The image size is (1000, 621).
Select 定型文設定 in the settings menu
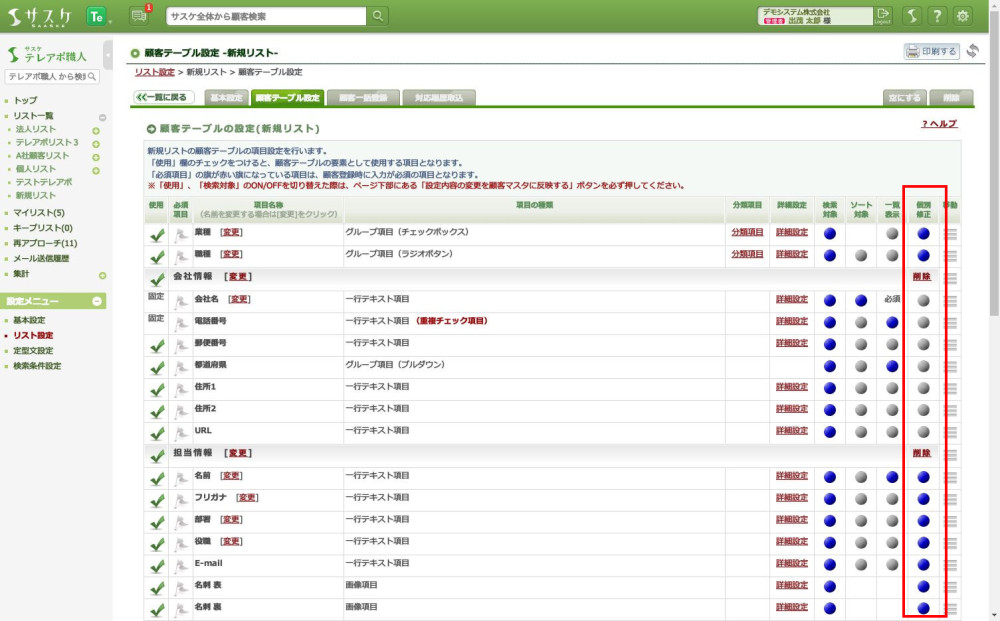click(x=34, y=351)
